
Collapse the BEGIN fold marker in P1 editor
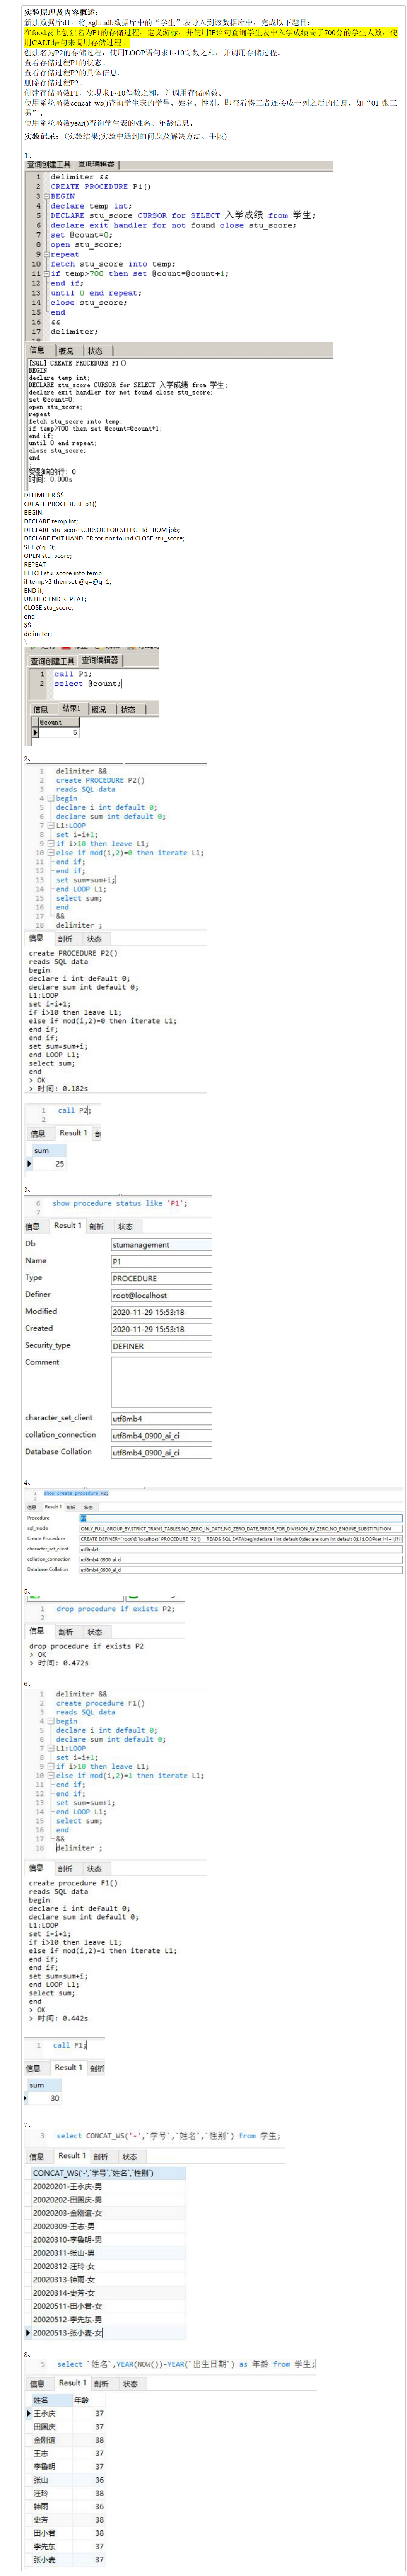[x=46, y=196]
